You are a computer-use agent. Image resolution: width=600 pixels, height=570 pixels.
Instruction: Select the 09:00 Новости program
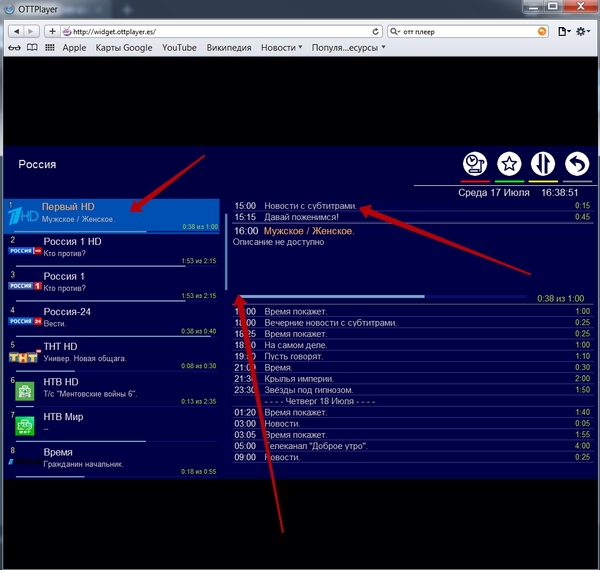(412, 458)
